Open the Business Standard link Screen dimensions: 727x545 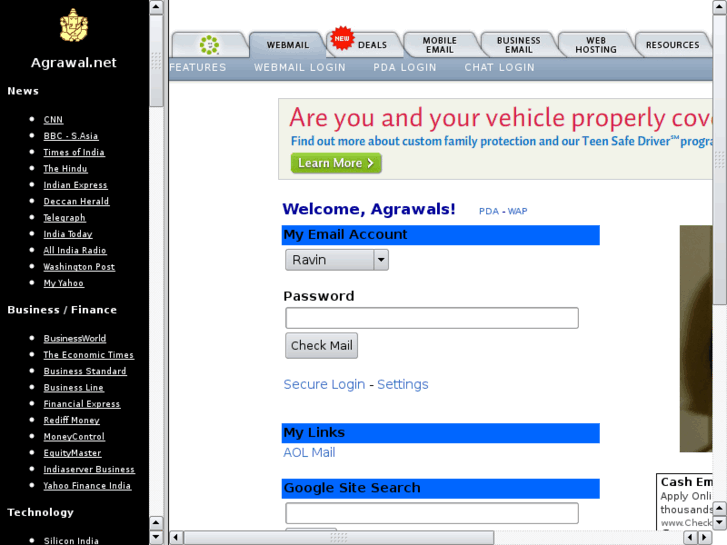coord(85,371)
